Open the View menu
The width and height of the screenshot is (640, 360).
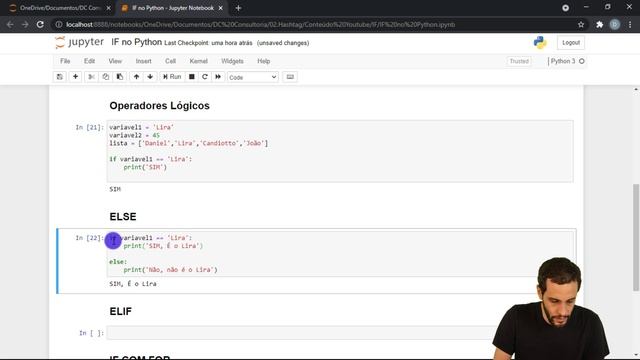tap(115, 61)
